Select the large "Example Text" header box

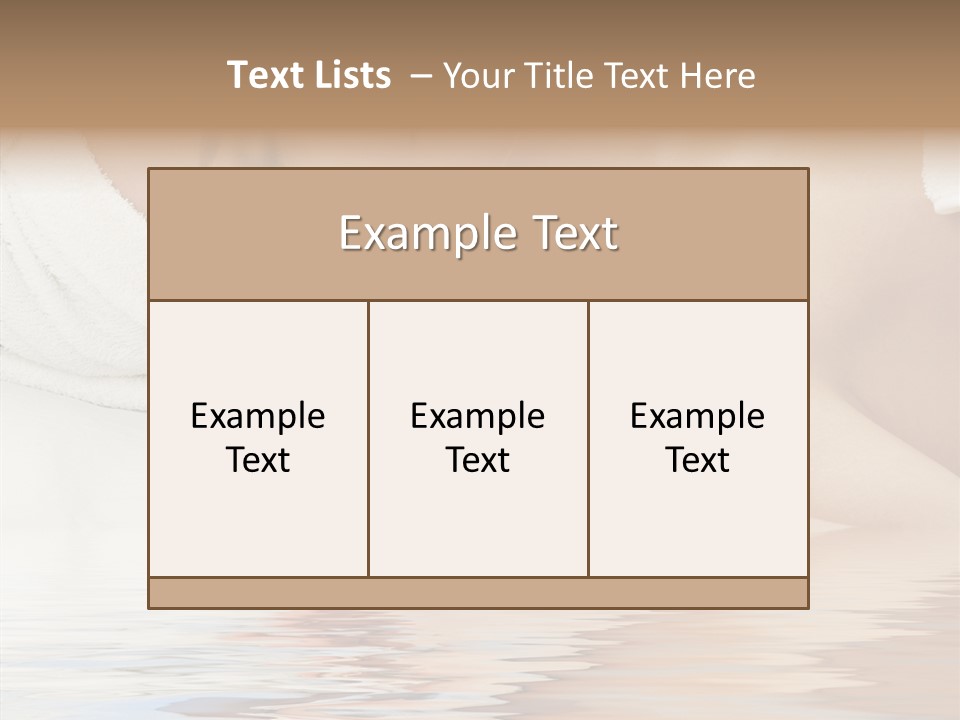tap(478, 234)
